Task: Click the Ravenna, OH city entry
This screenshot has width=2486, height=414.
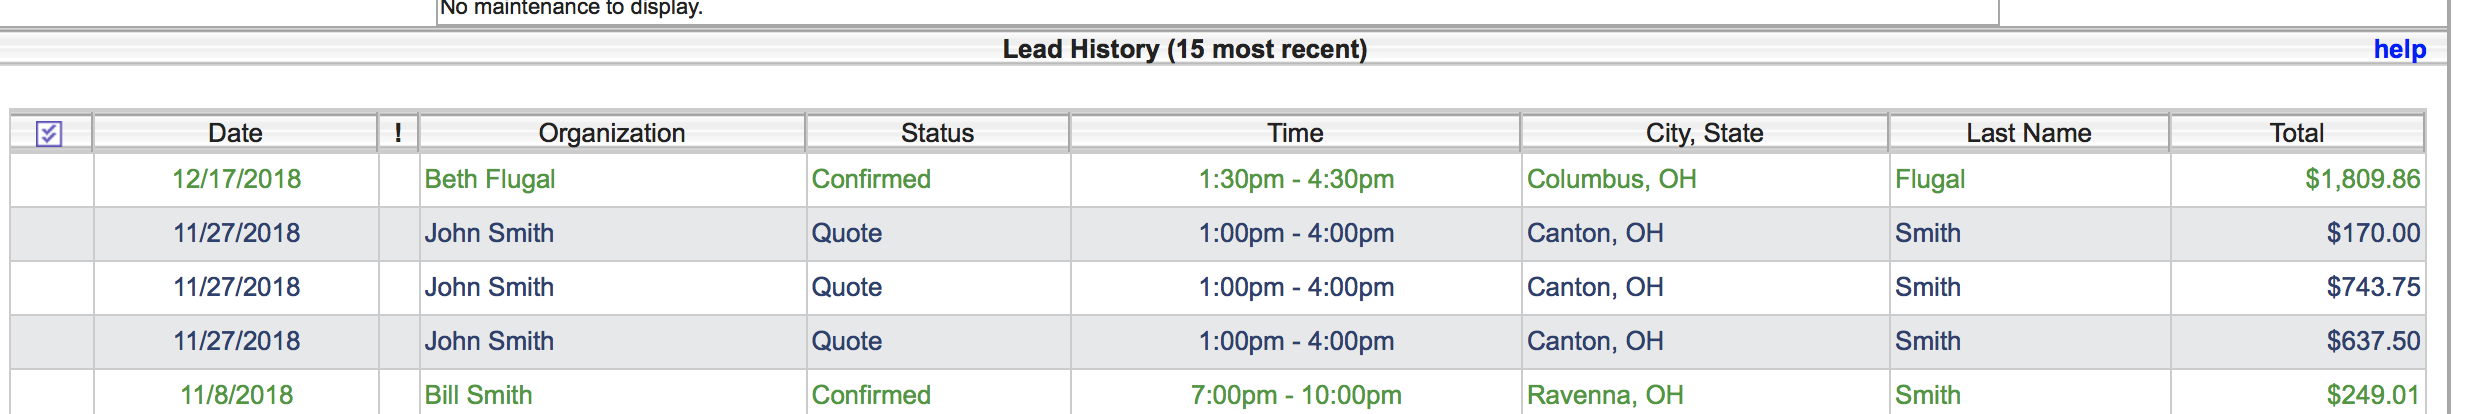Action: pos(1605,395)
